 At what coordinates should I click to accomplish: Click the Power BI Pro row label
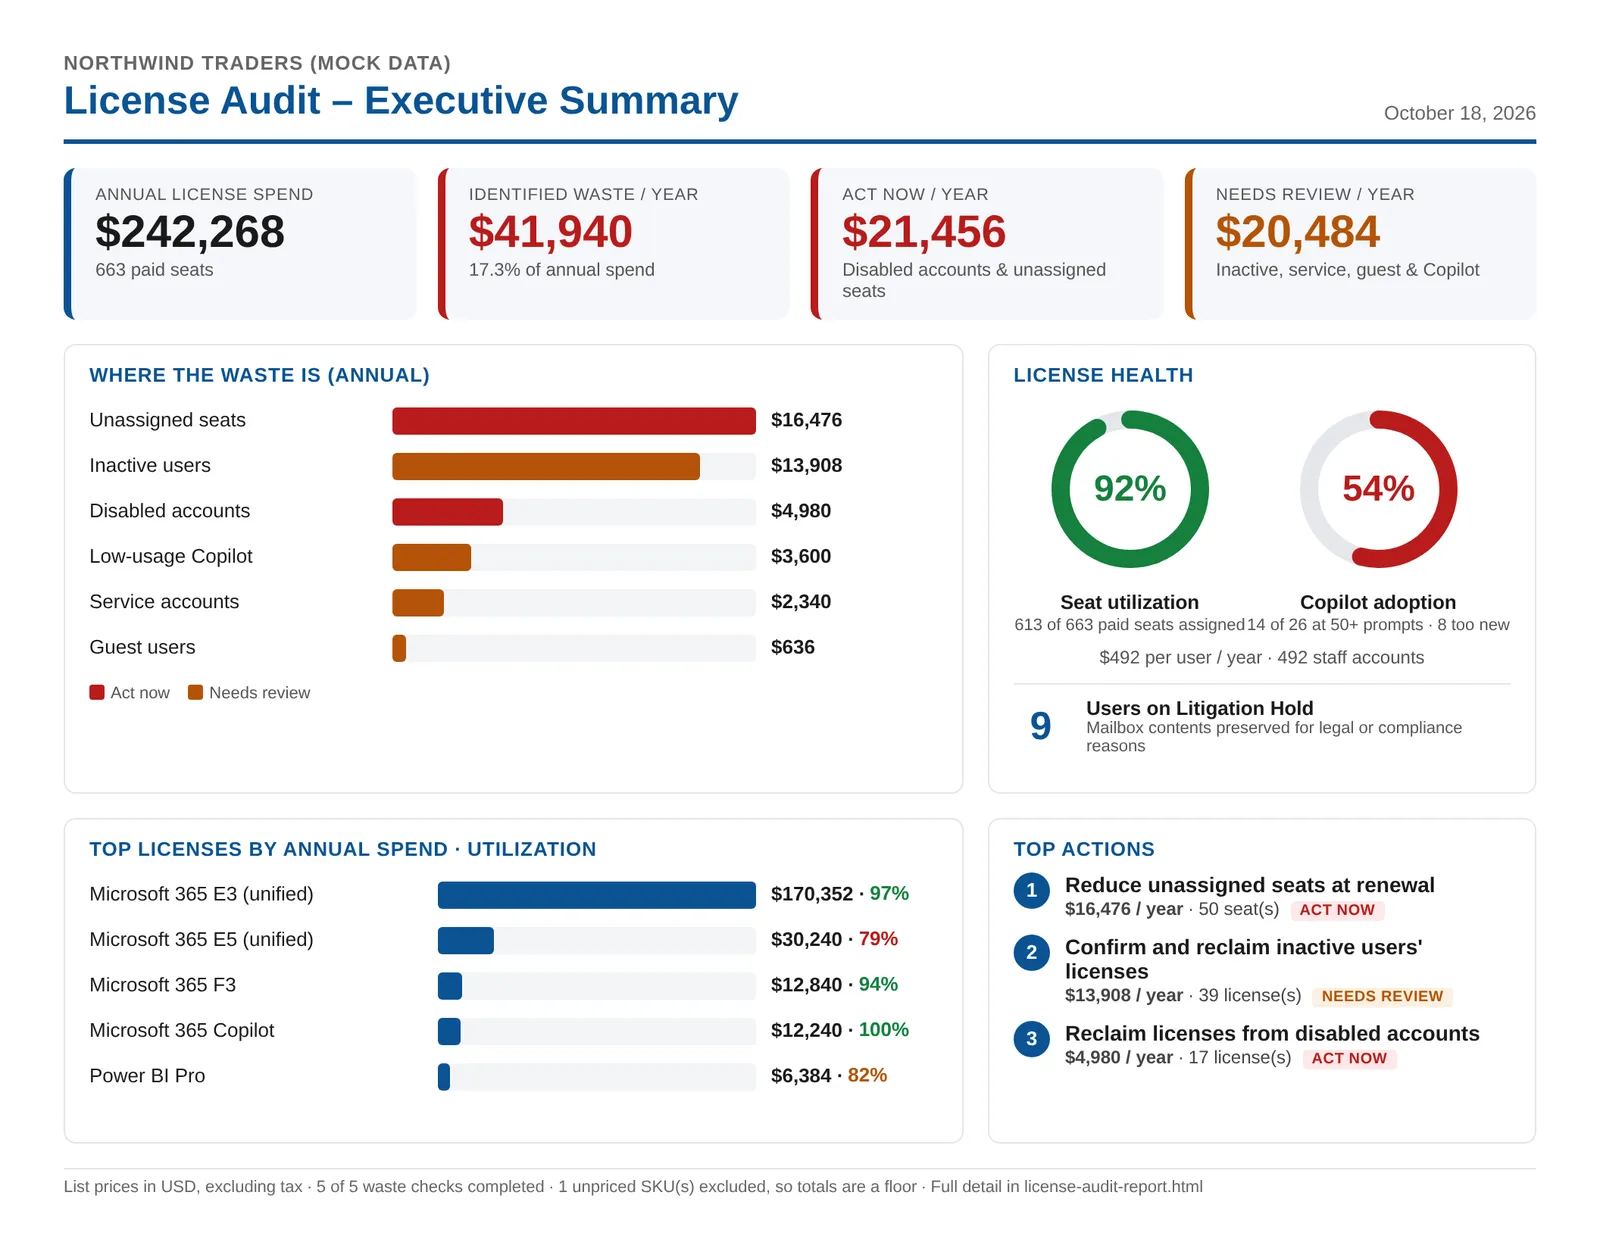(x=147, y=1076)
